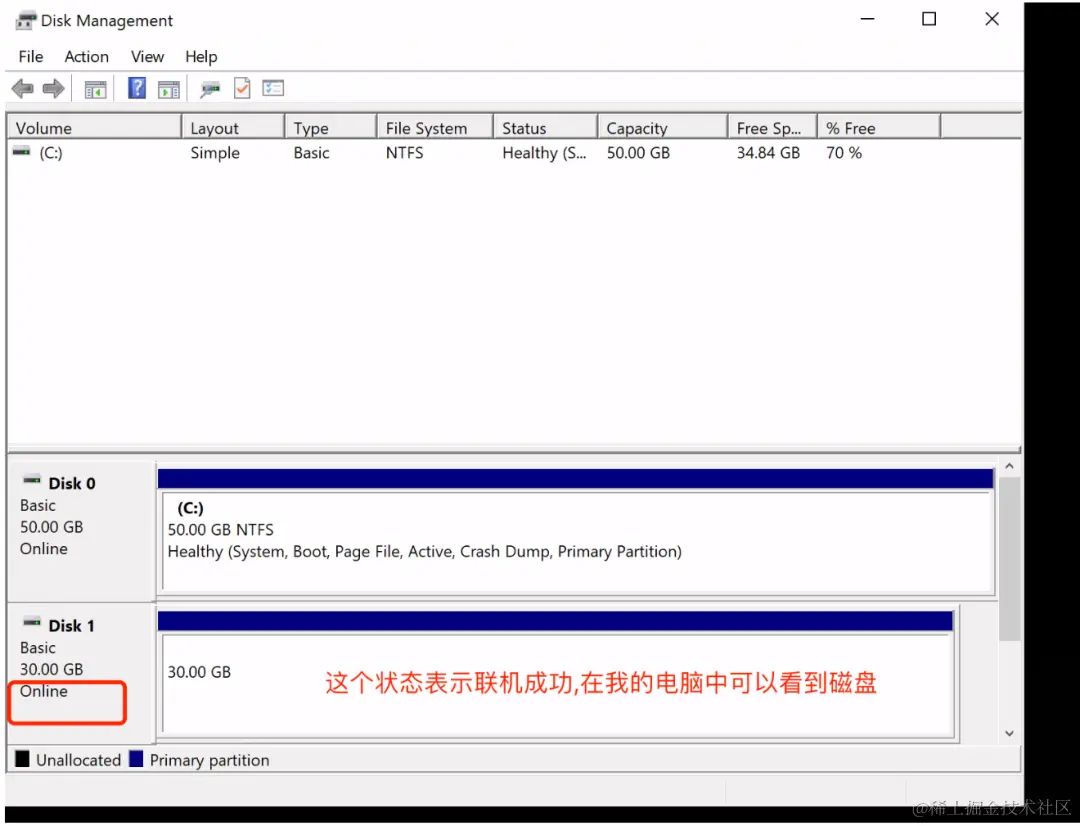Click the Connect/Rescan disks toolbar icon
The width and height of the screenshot is (1080, 826).
(210, 89)
